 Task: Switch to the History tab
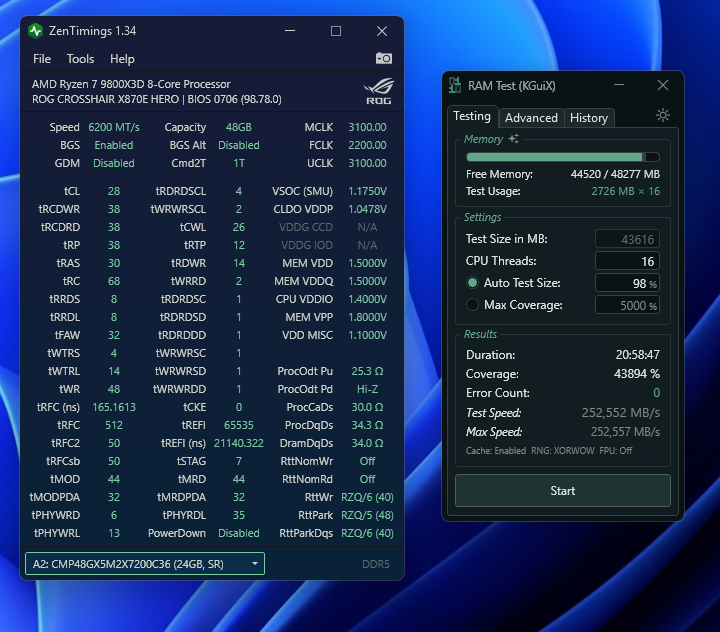pos(588,117)
